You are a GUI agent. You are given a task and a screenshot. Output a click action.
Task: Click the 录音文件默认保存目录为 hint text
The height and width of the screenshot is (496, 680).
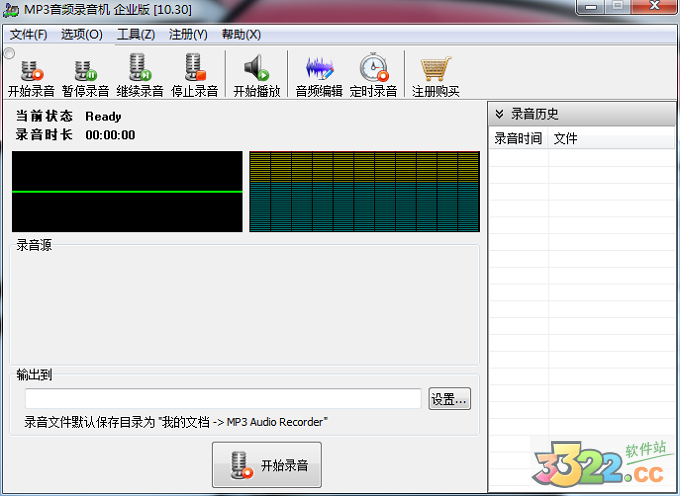tap(176, 422)
